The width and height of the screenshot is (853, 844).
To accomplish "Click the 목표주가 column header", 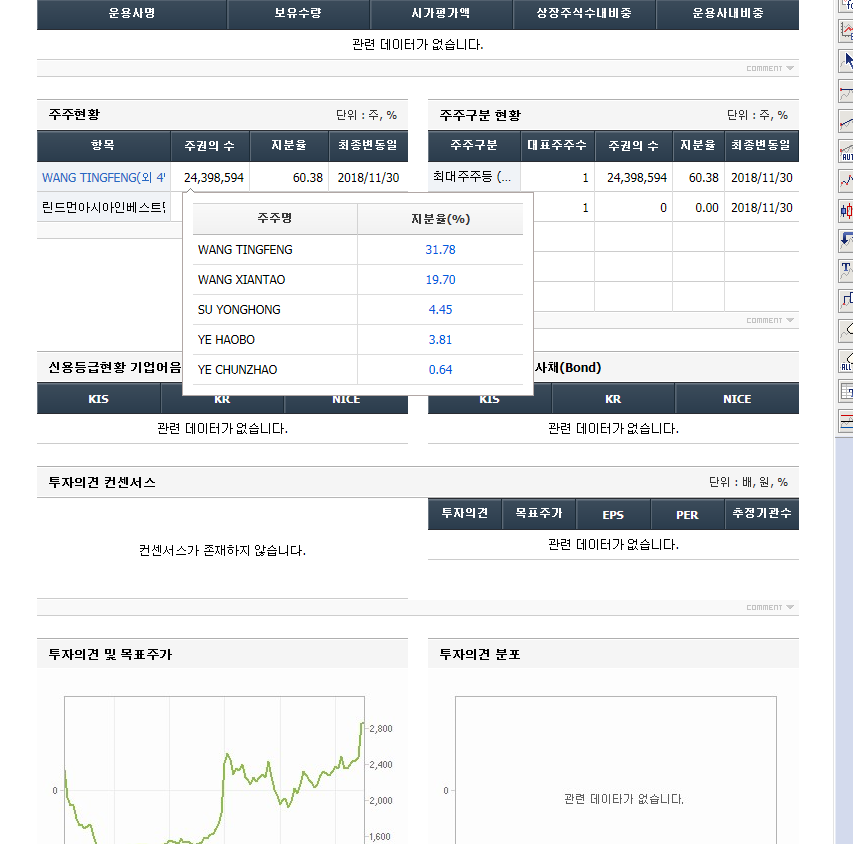I will point(539,514).
